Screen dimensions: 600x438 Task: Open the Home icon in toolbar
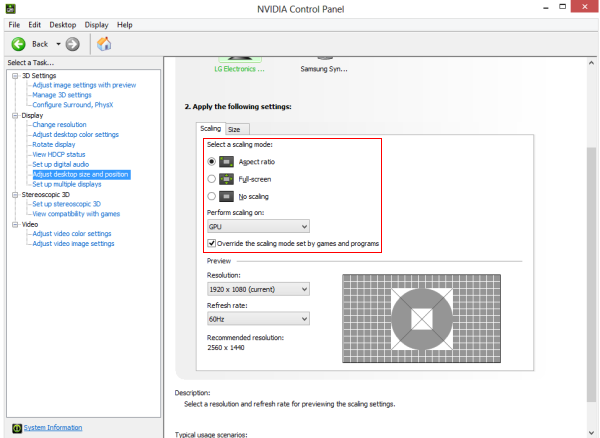(x=104, y=44)
